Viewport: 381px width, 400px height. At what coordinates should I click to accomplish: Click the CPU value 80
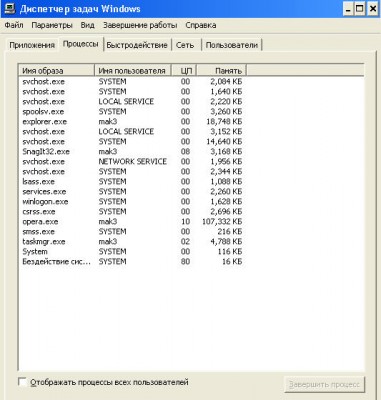tap(185, 262)
